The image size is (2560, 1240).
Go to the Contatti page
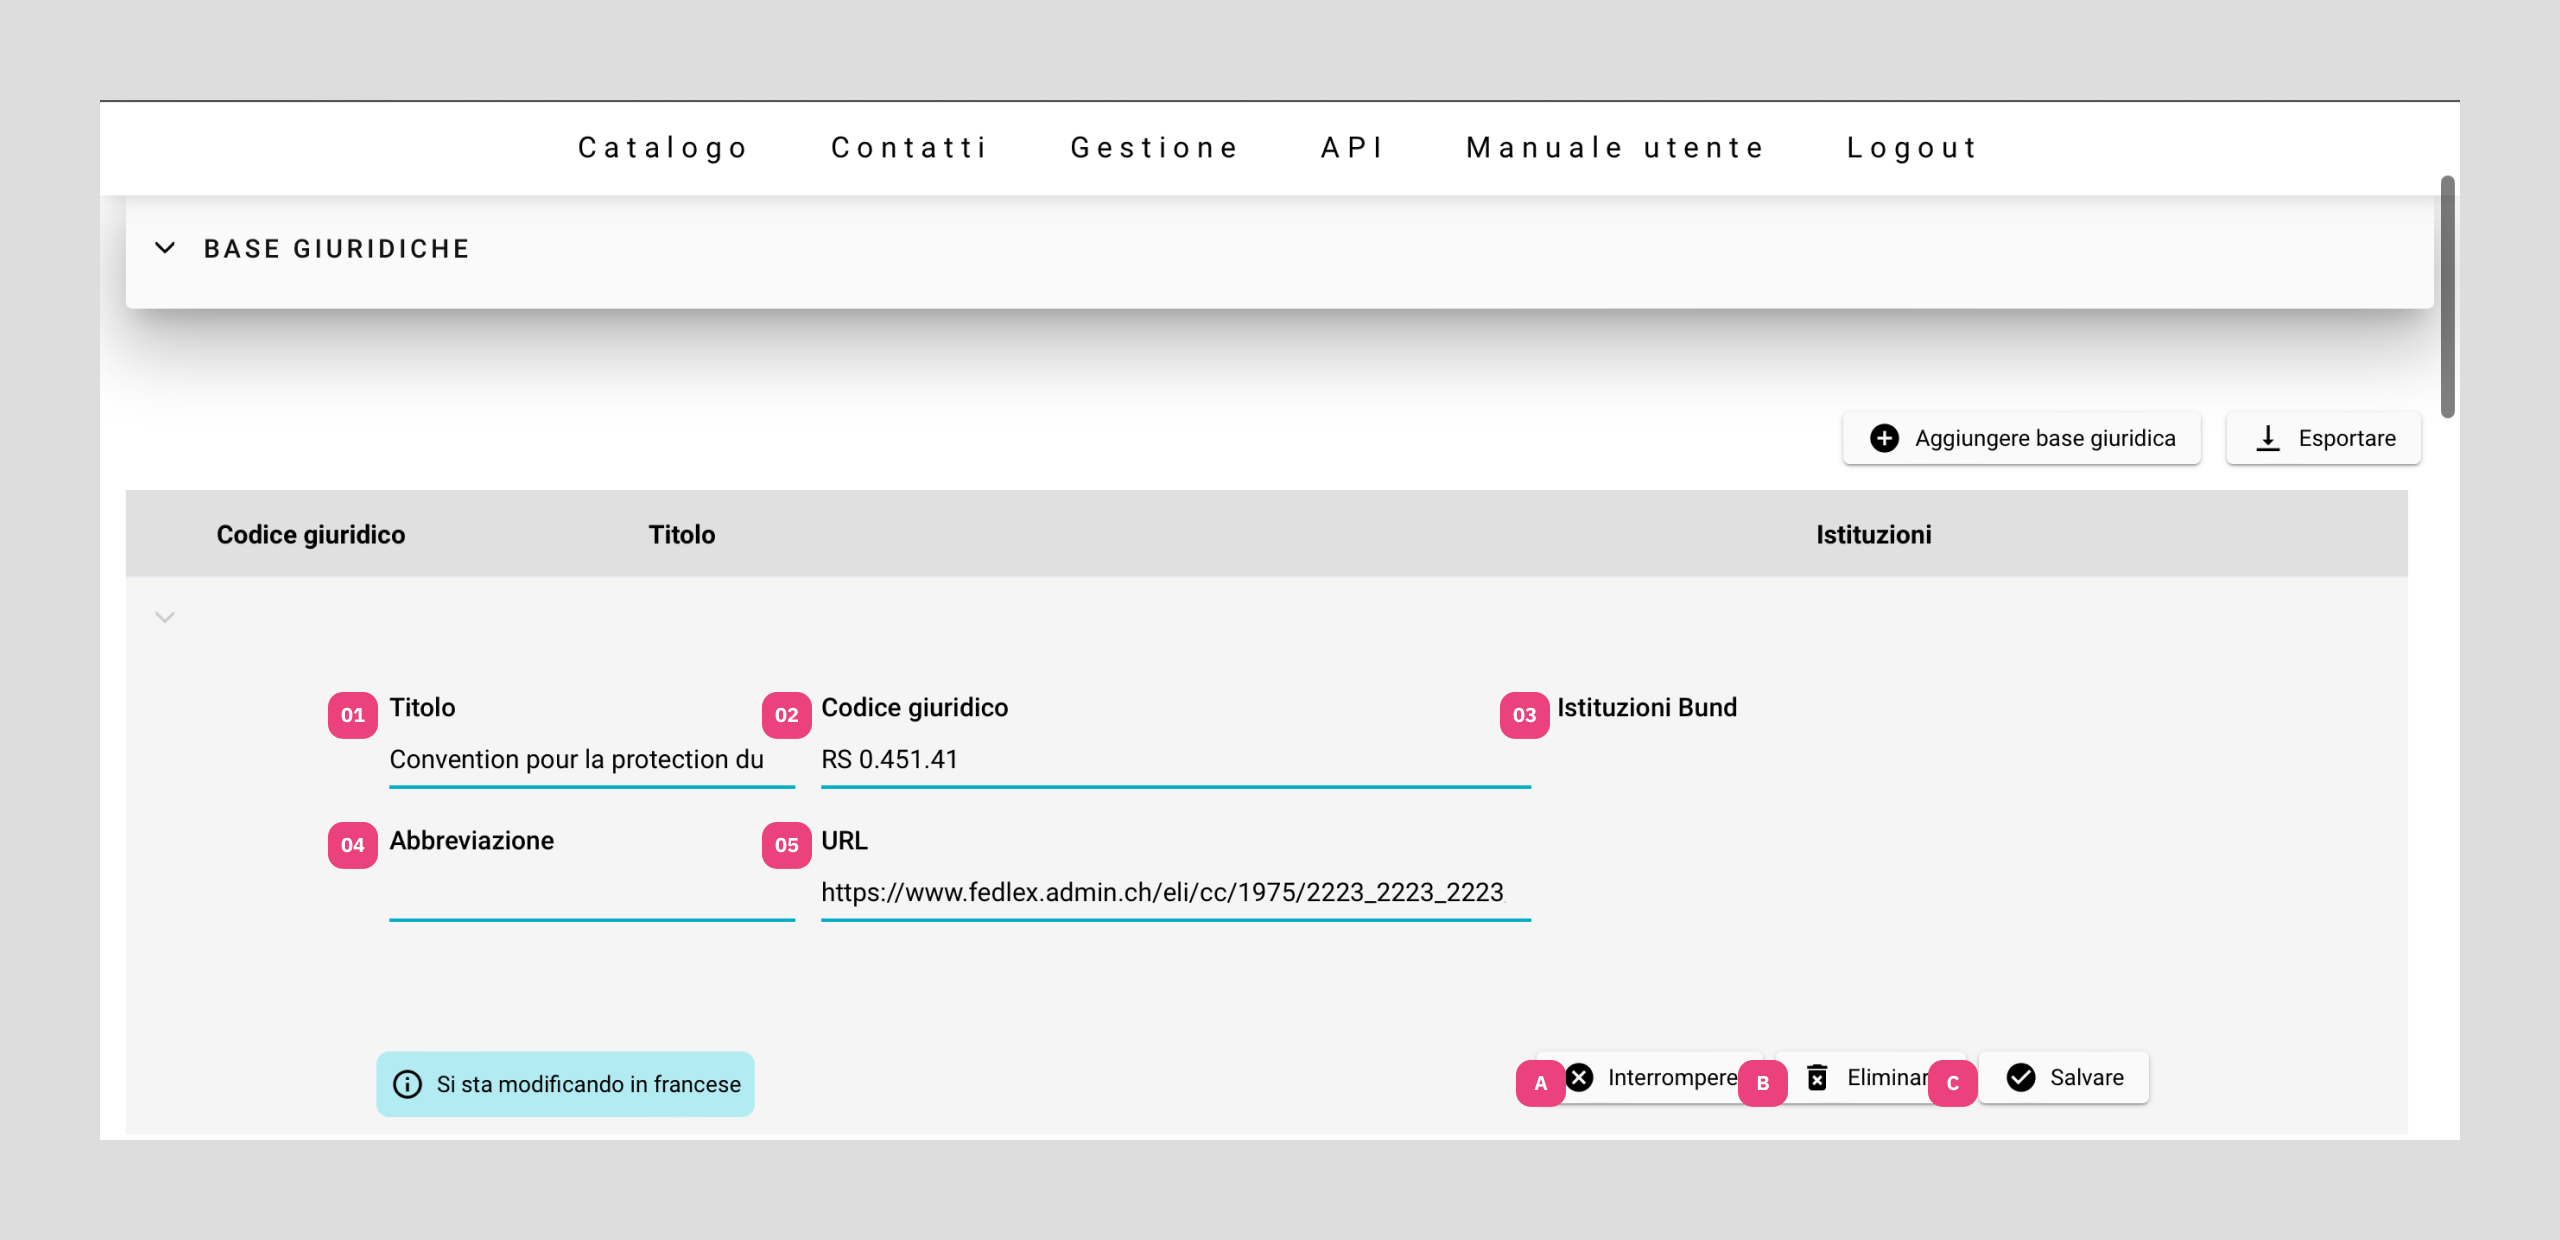pos(910,148)
